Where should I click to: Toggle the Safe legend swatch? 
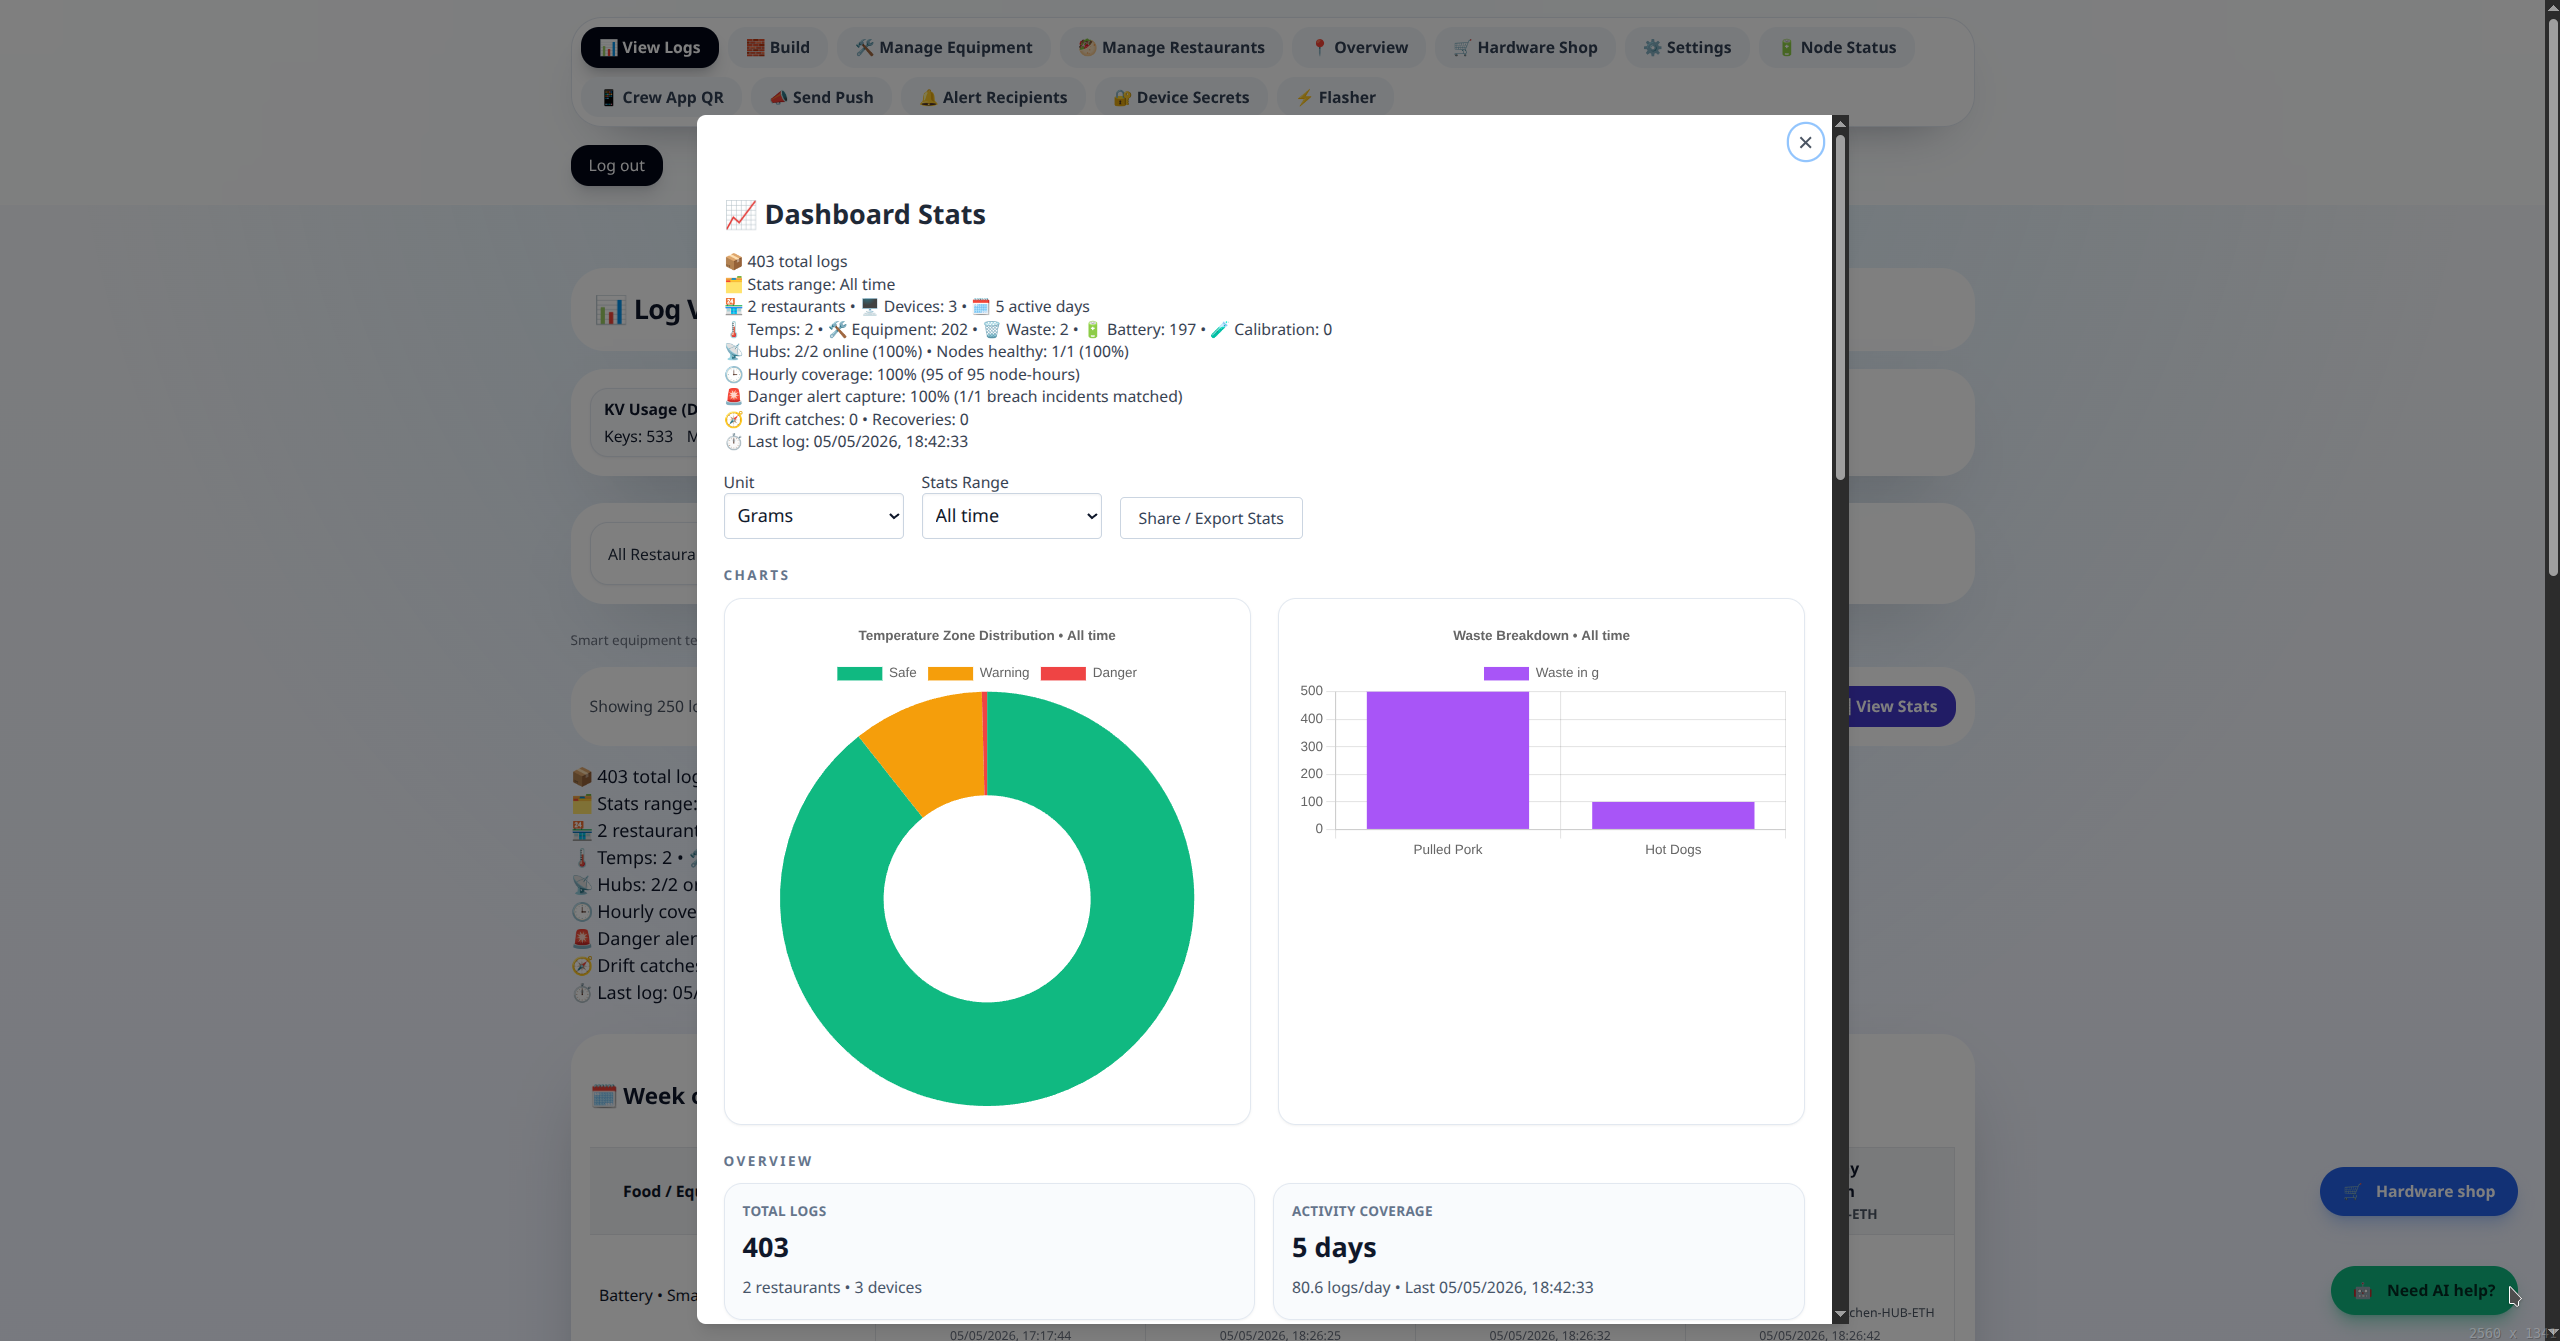pyautogui.click(x=859, y=673)
